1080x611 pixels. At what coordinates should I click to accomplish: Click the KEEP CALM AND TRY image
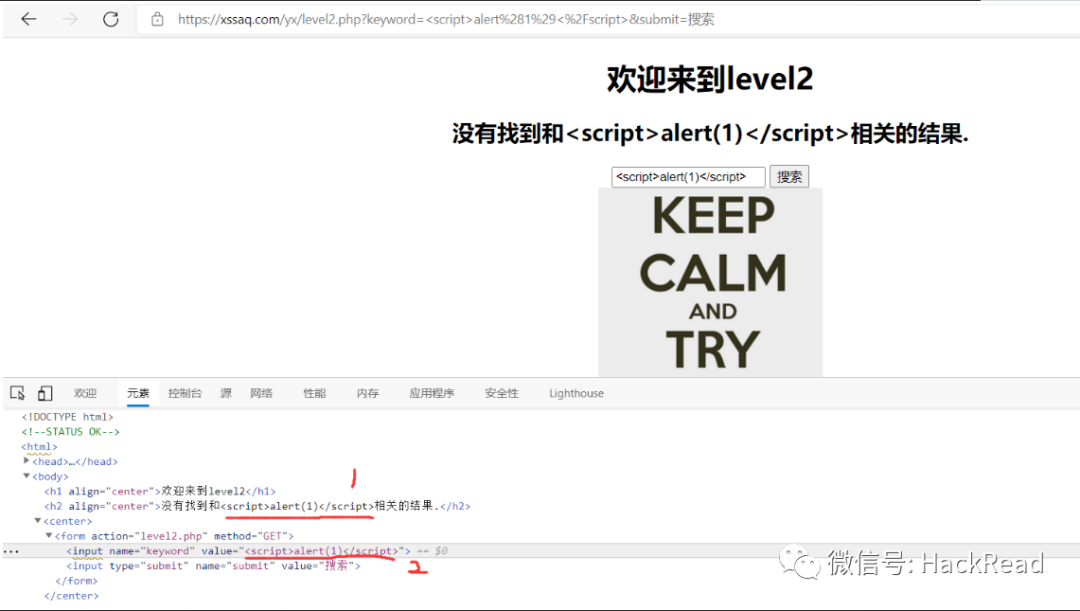710,282
